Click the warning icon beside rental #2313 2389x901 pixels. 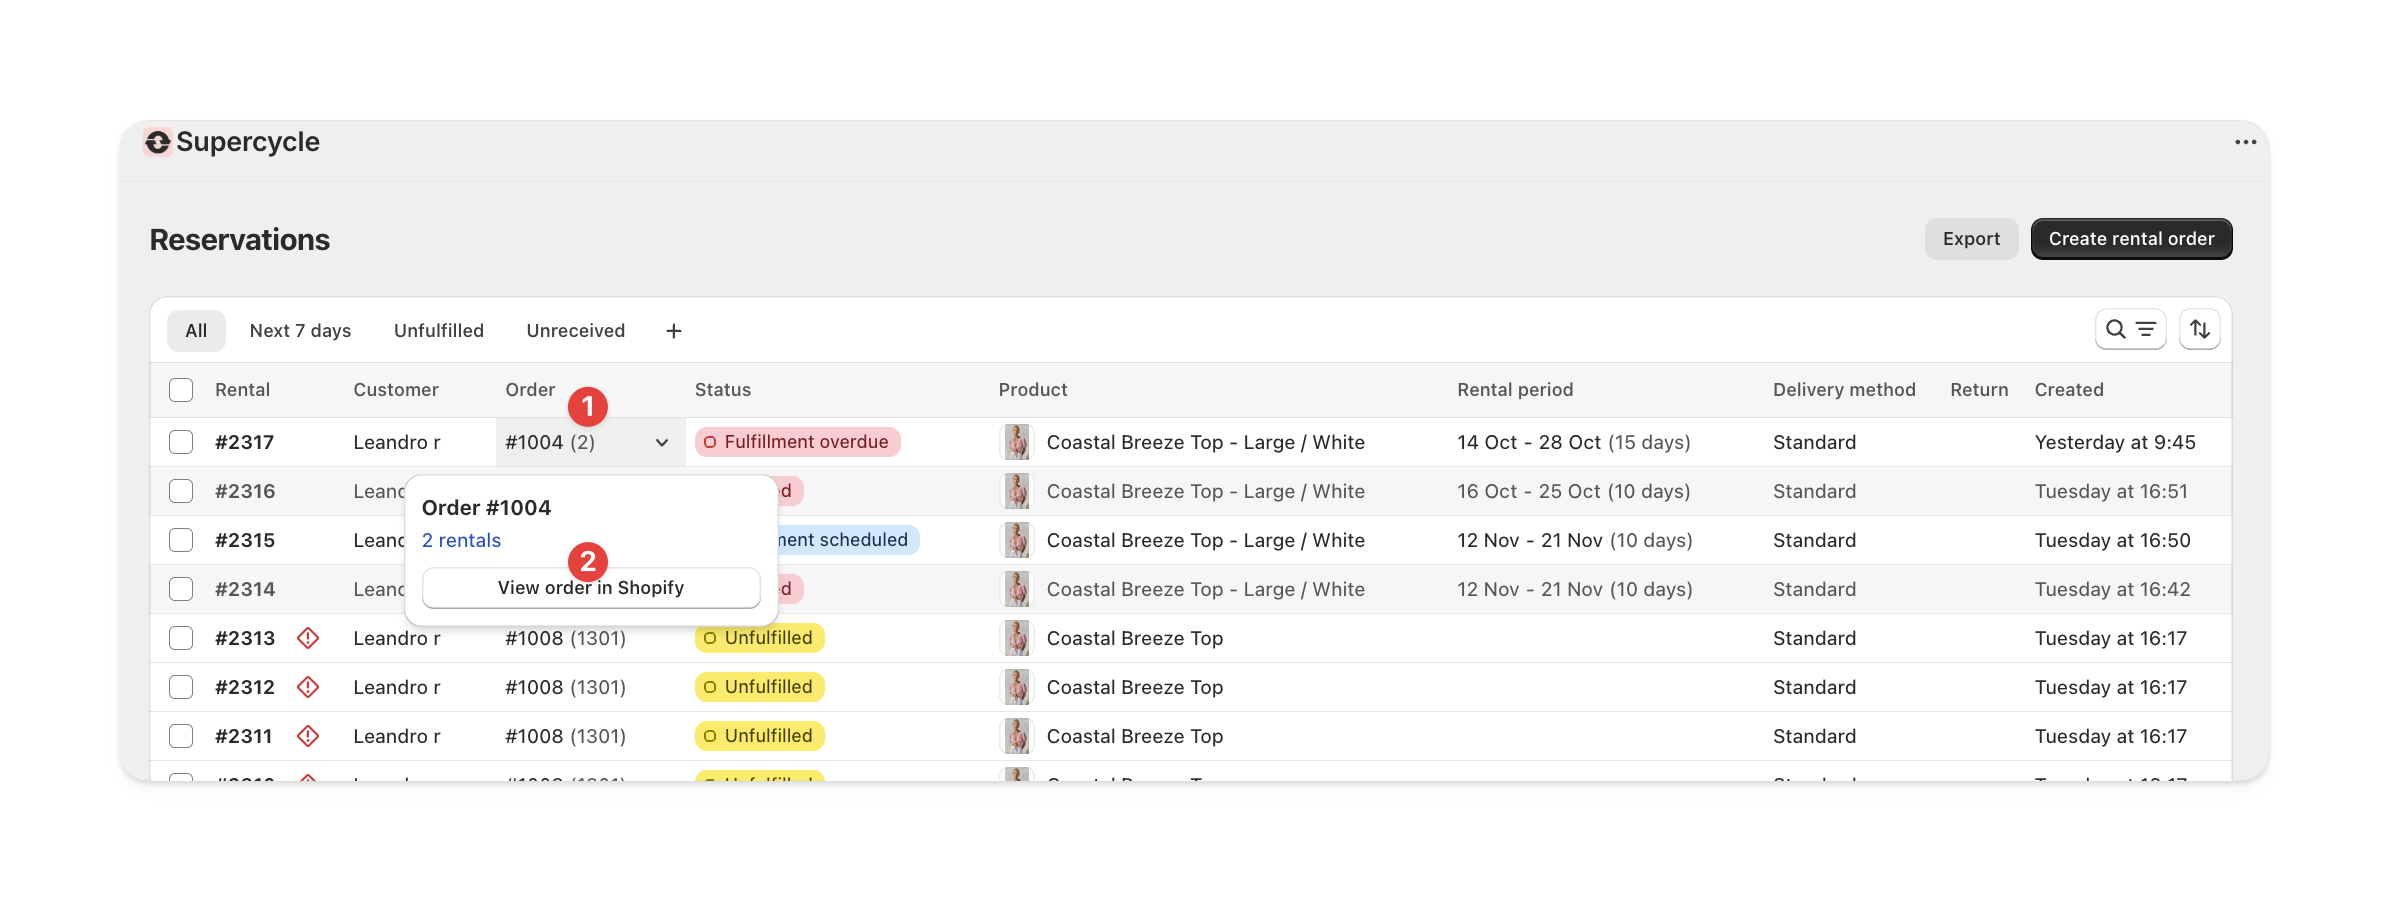tap(308, 637)
